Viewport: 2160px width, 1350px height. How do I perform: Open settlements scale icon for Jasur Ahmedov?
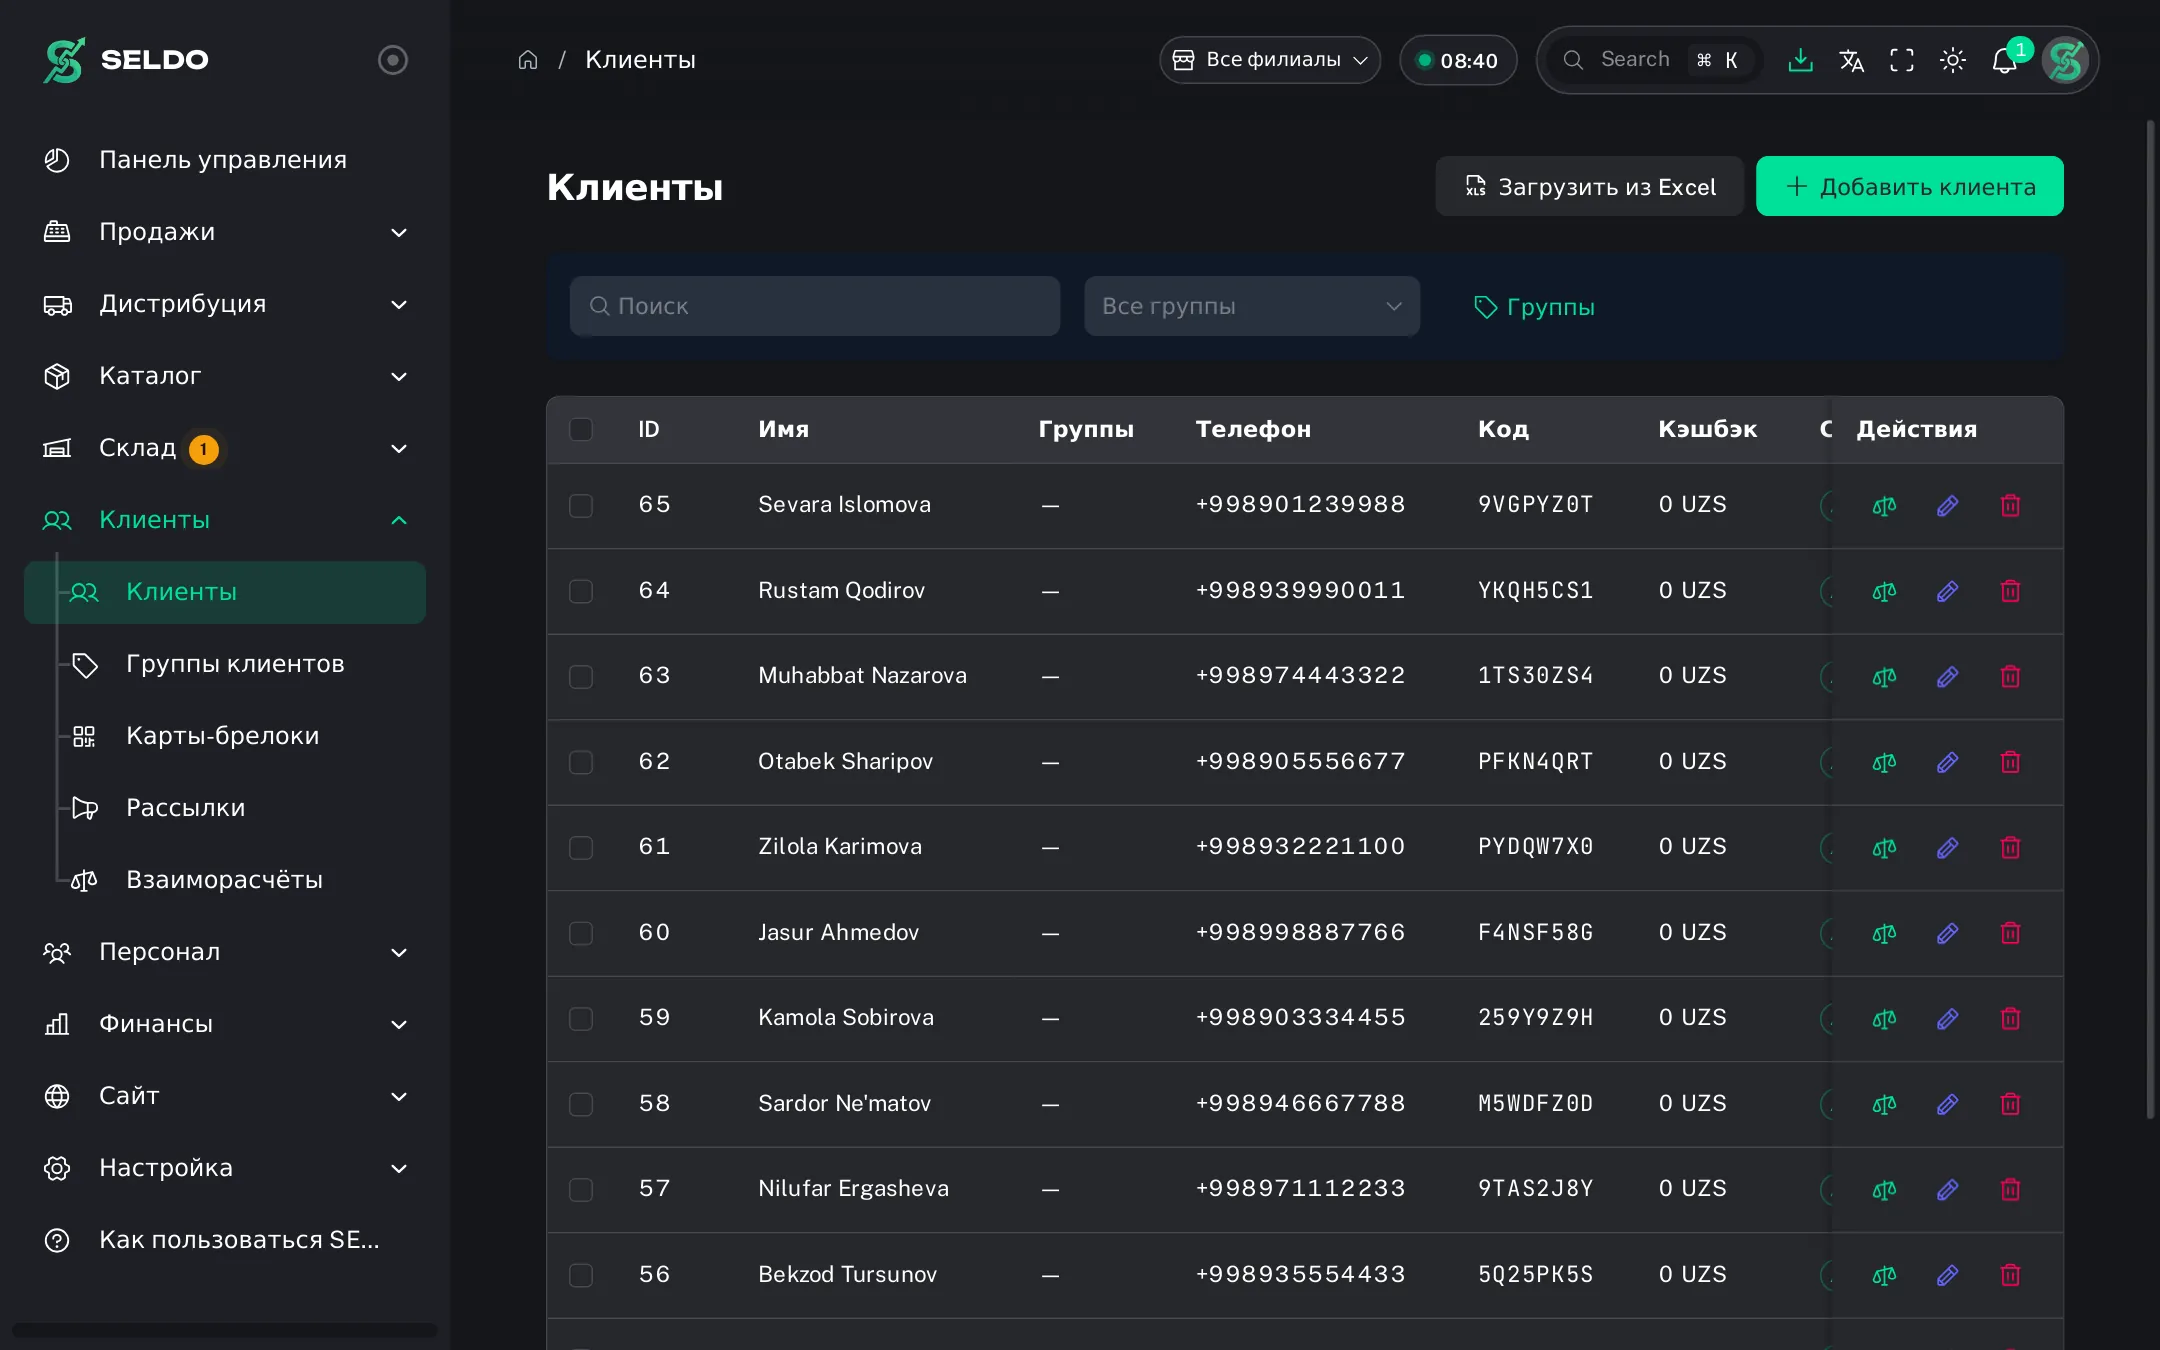coord(1884,933)
